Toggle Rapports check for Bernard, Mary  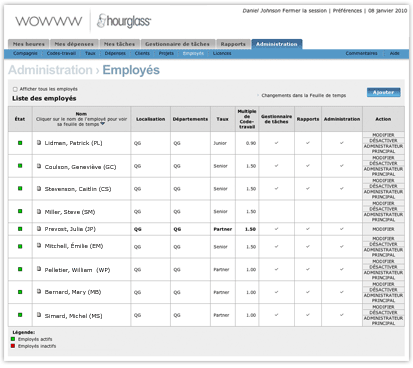pyautogui.click(x=308, y=292)
